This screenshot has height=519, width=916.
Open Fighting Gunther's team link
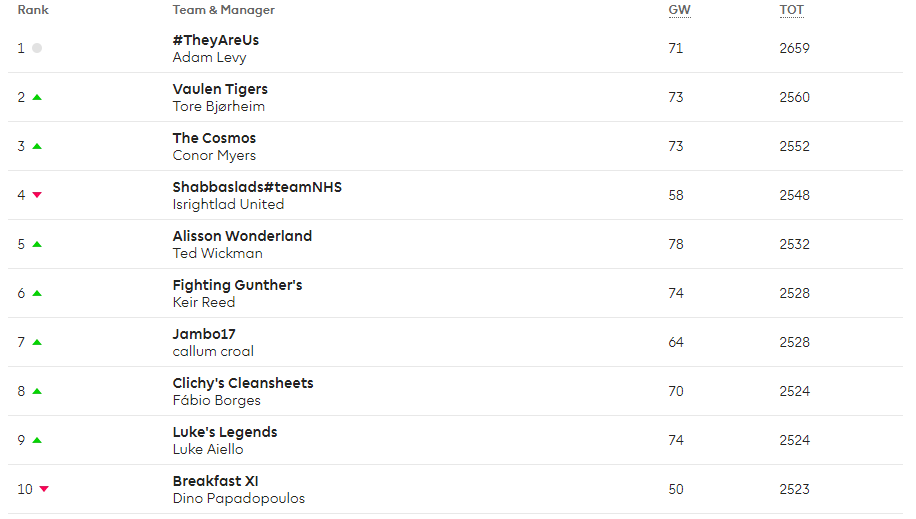click(x=237, y=285)
